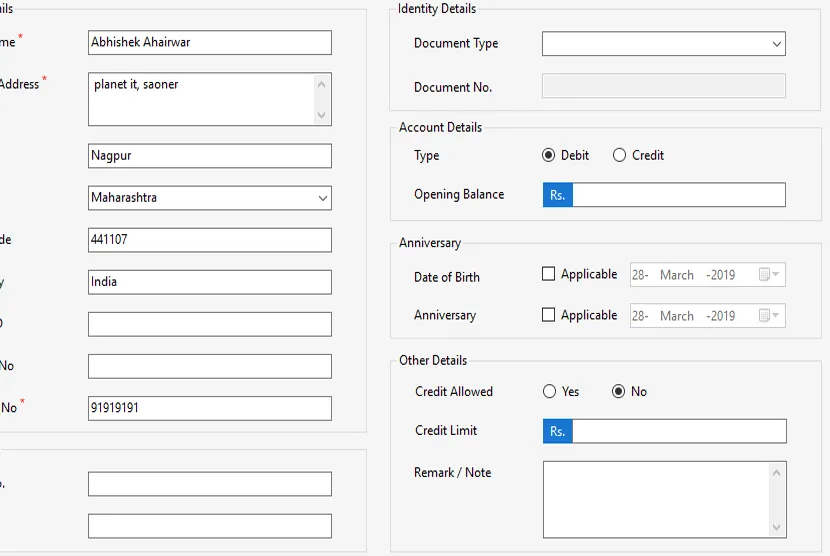Click the Credit Limit amount field
This screenshot has width=830, height=556.
[679, 431]
